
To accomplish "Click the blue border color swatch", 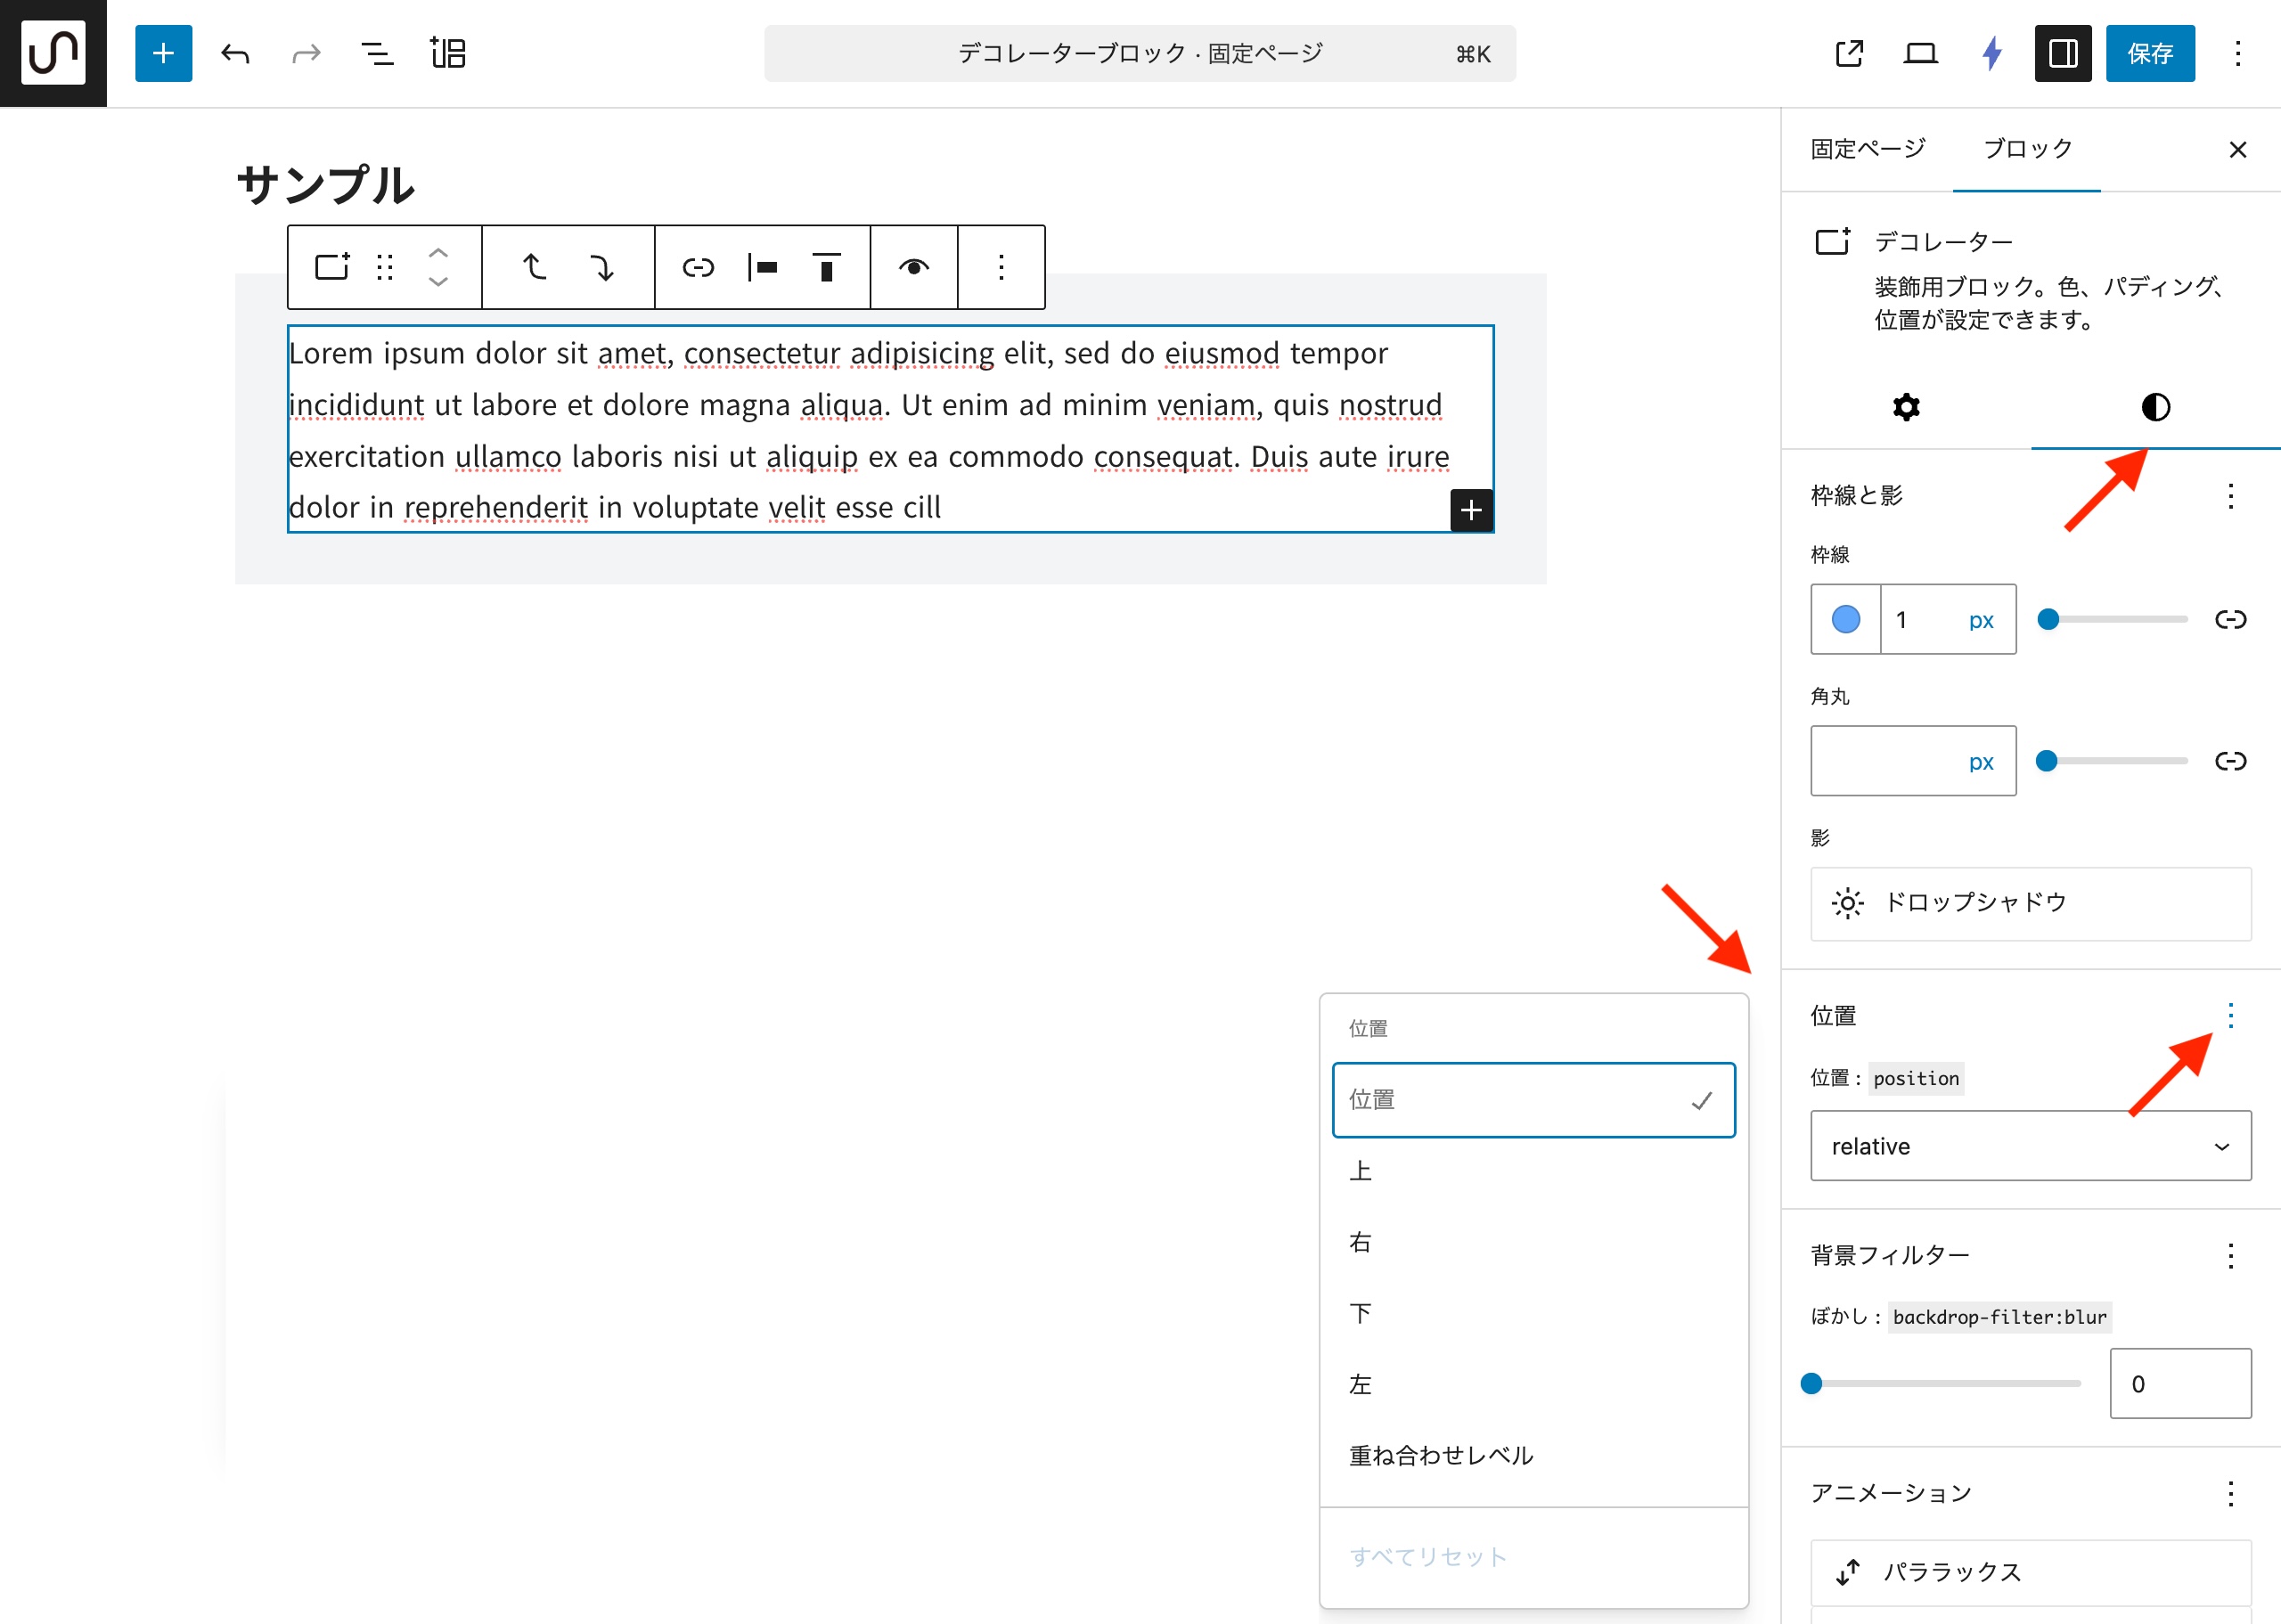I will [1845, 620].
